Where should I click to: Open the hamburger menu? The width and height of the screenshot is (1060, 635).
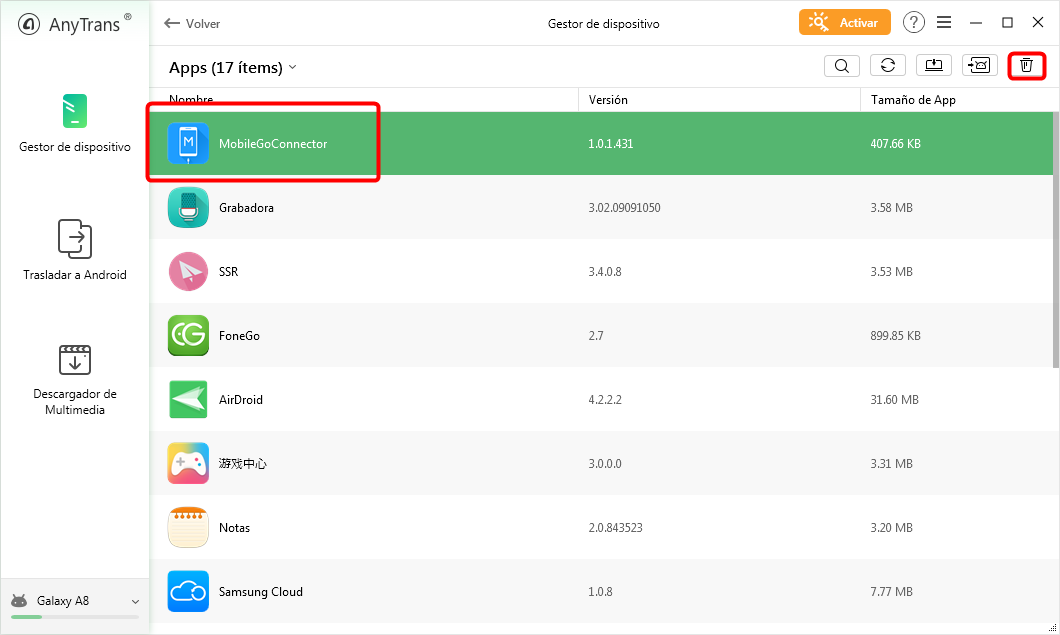pos(944,23)
